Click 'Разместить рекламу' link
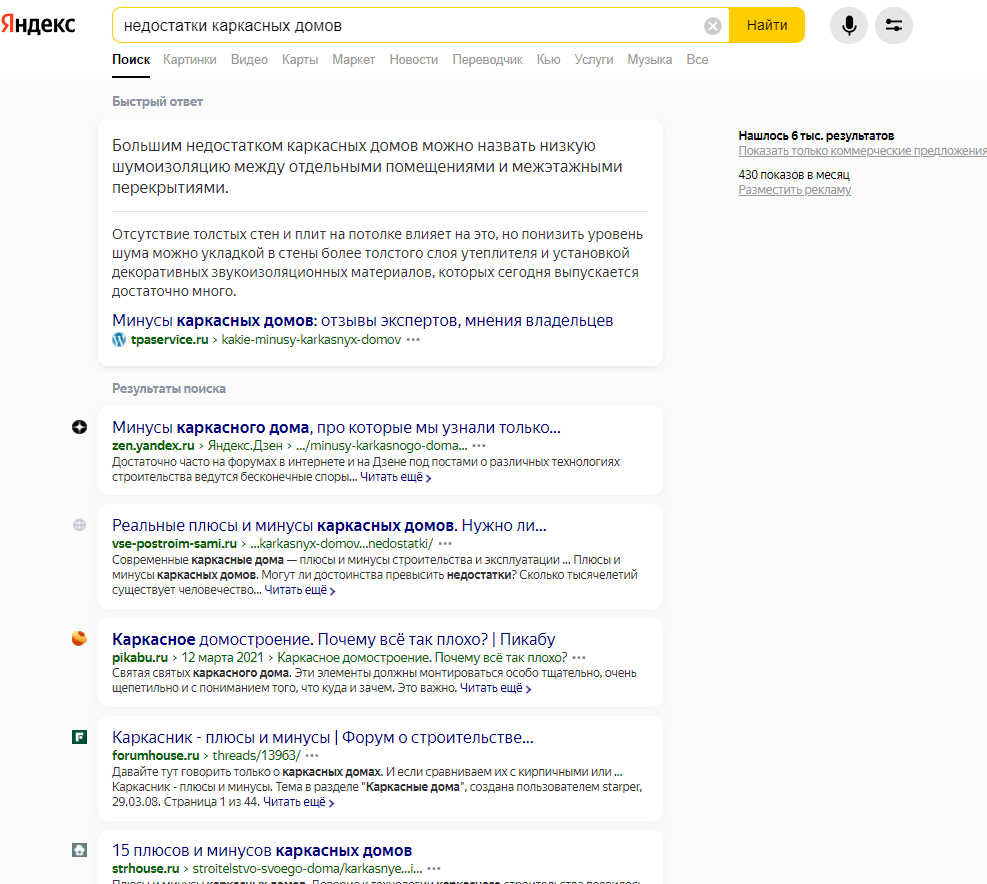 coord(794,190)
